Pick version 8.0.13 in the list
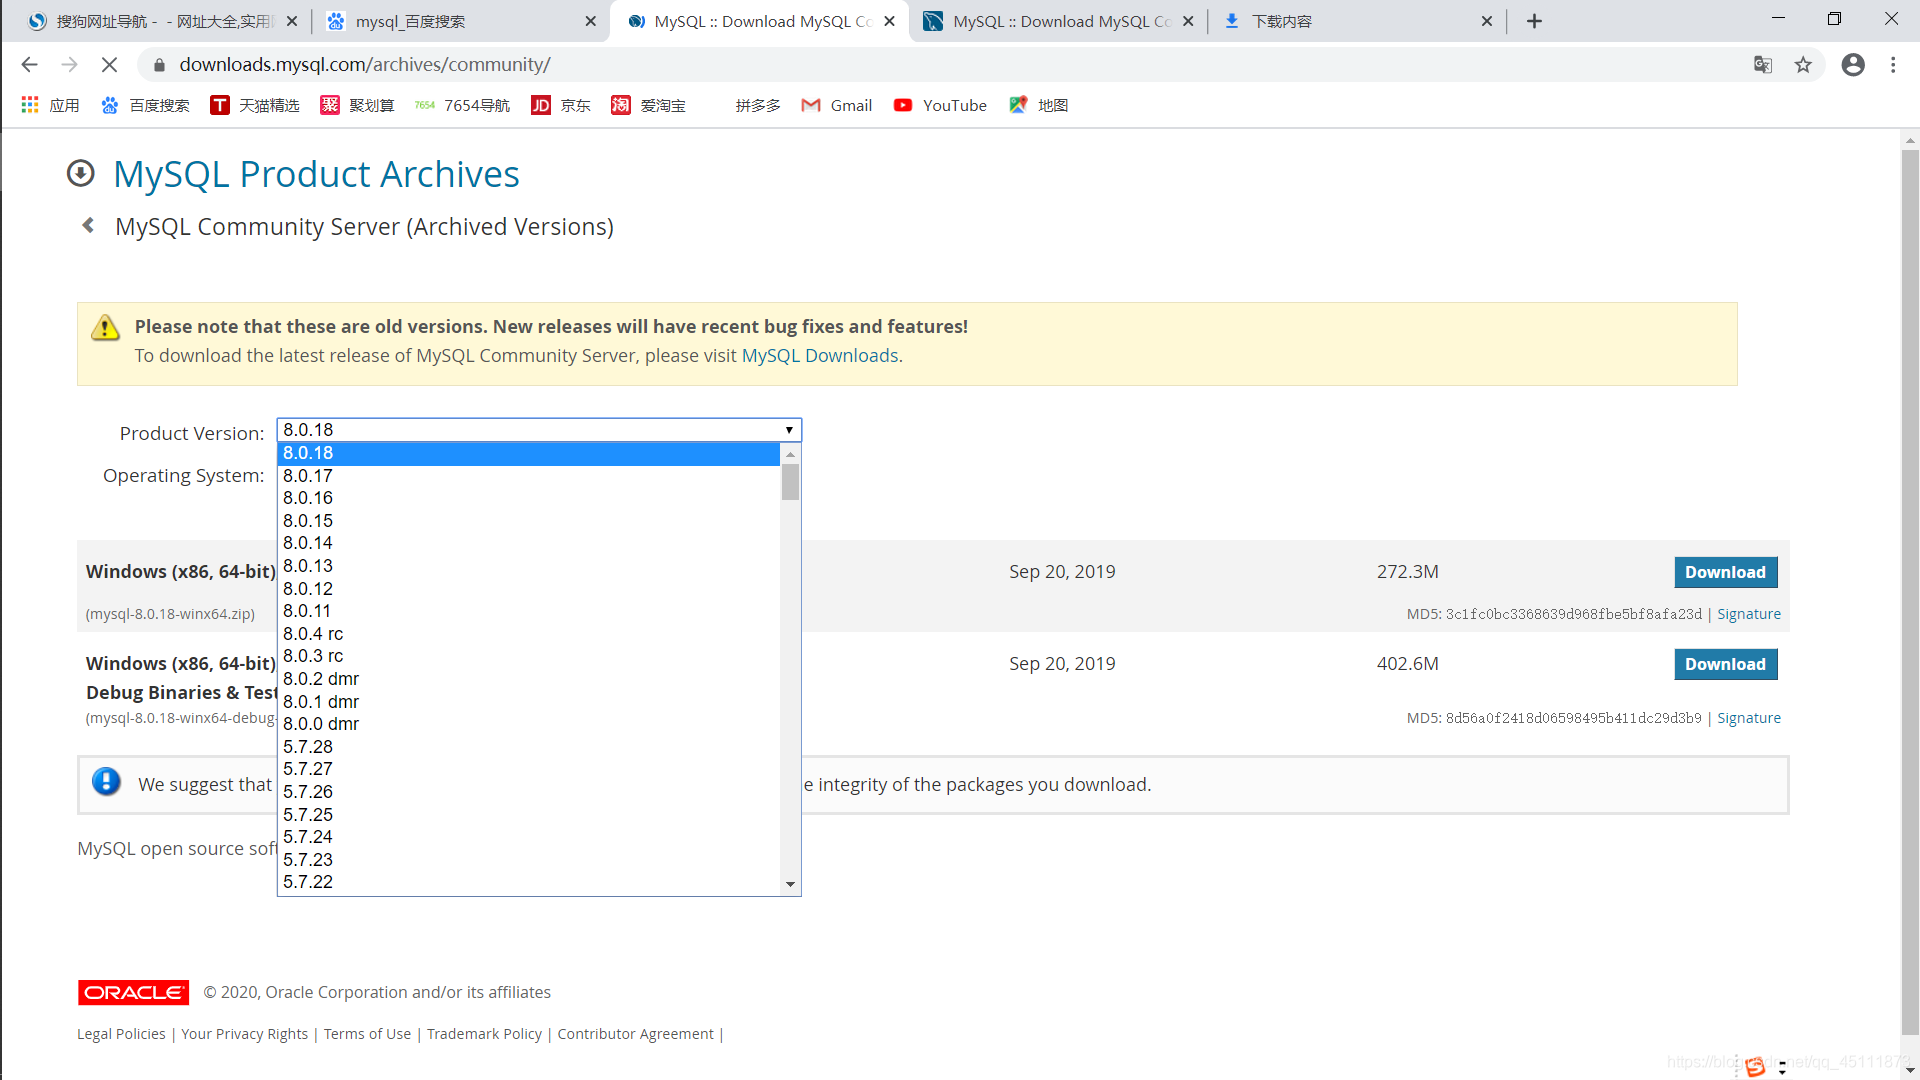Screen dimensions: 1920x1080 528,566
